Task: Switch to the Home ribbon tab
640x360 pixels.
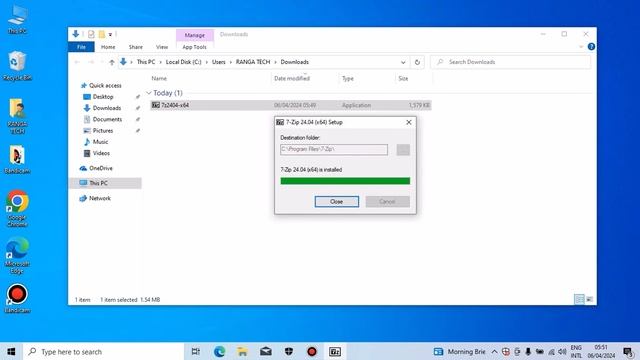Action: [x=108, y=47]
